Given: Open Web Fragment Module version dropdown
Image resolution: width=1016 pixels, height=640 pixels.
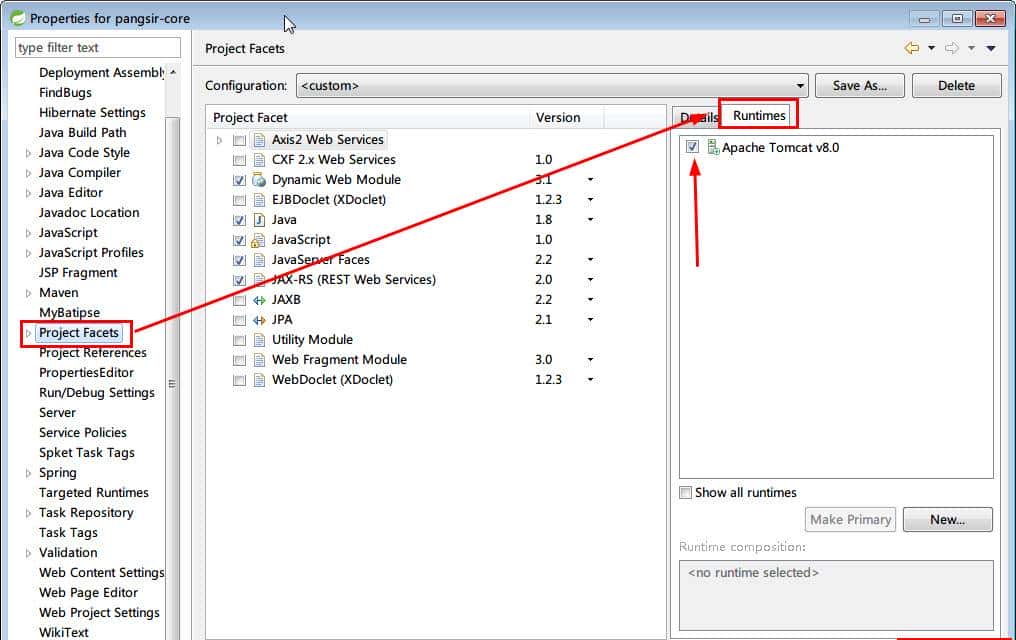Looking at the screenshot, I should click(590, 360).
